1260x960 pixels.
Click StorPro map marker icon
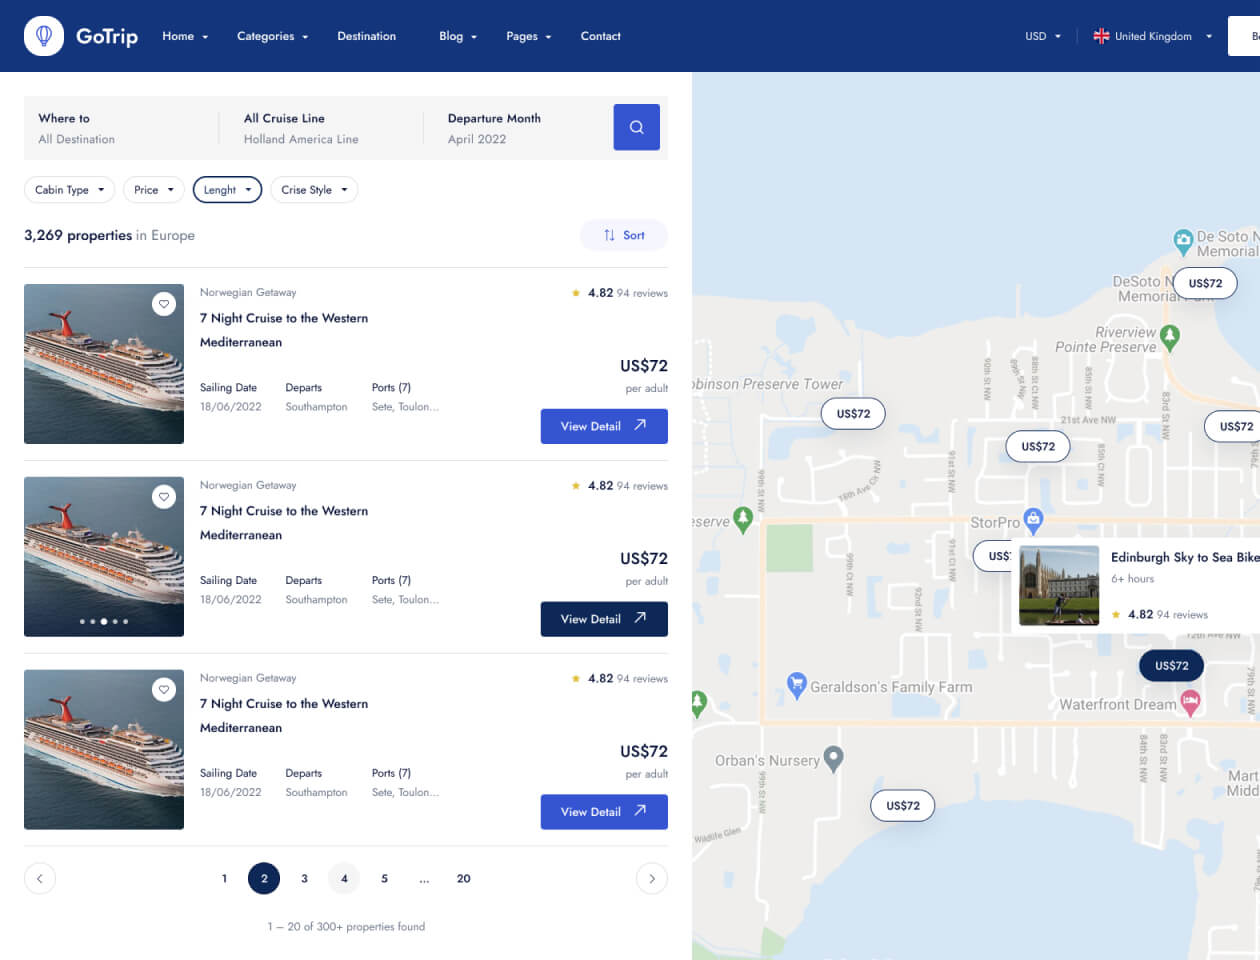(x=1033, y=519)
